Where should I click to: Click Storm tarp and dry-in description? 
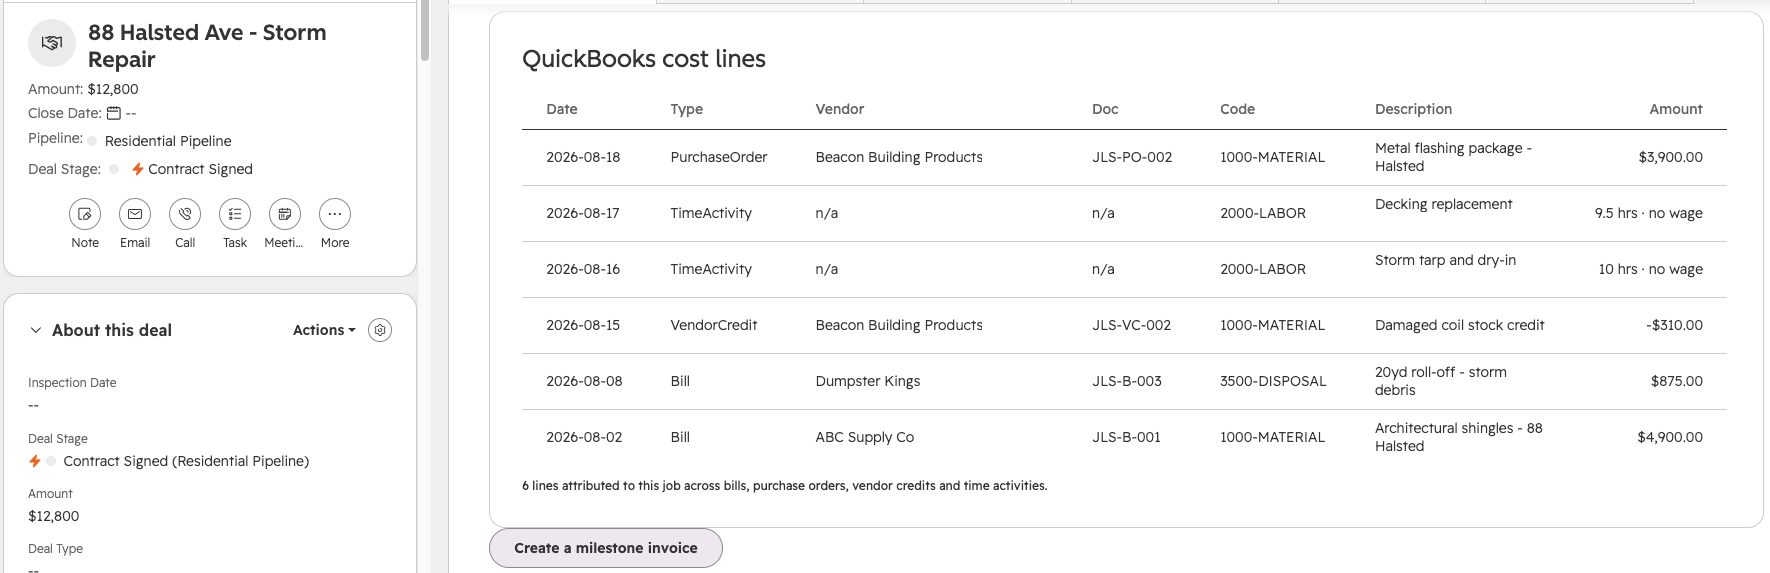pyautogui.click(x=1445, y=260)
